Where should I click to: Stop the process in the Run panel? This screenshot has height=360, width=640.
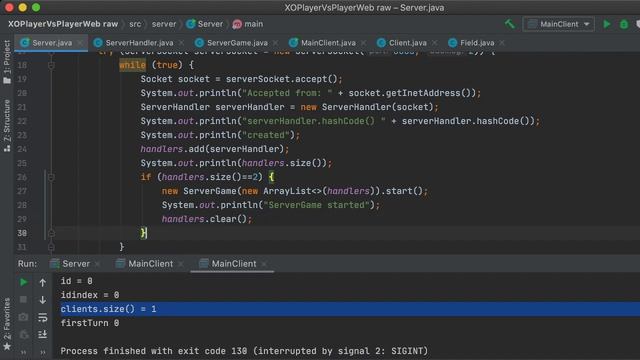click(x=24, y=300)
